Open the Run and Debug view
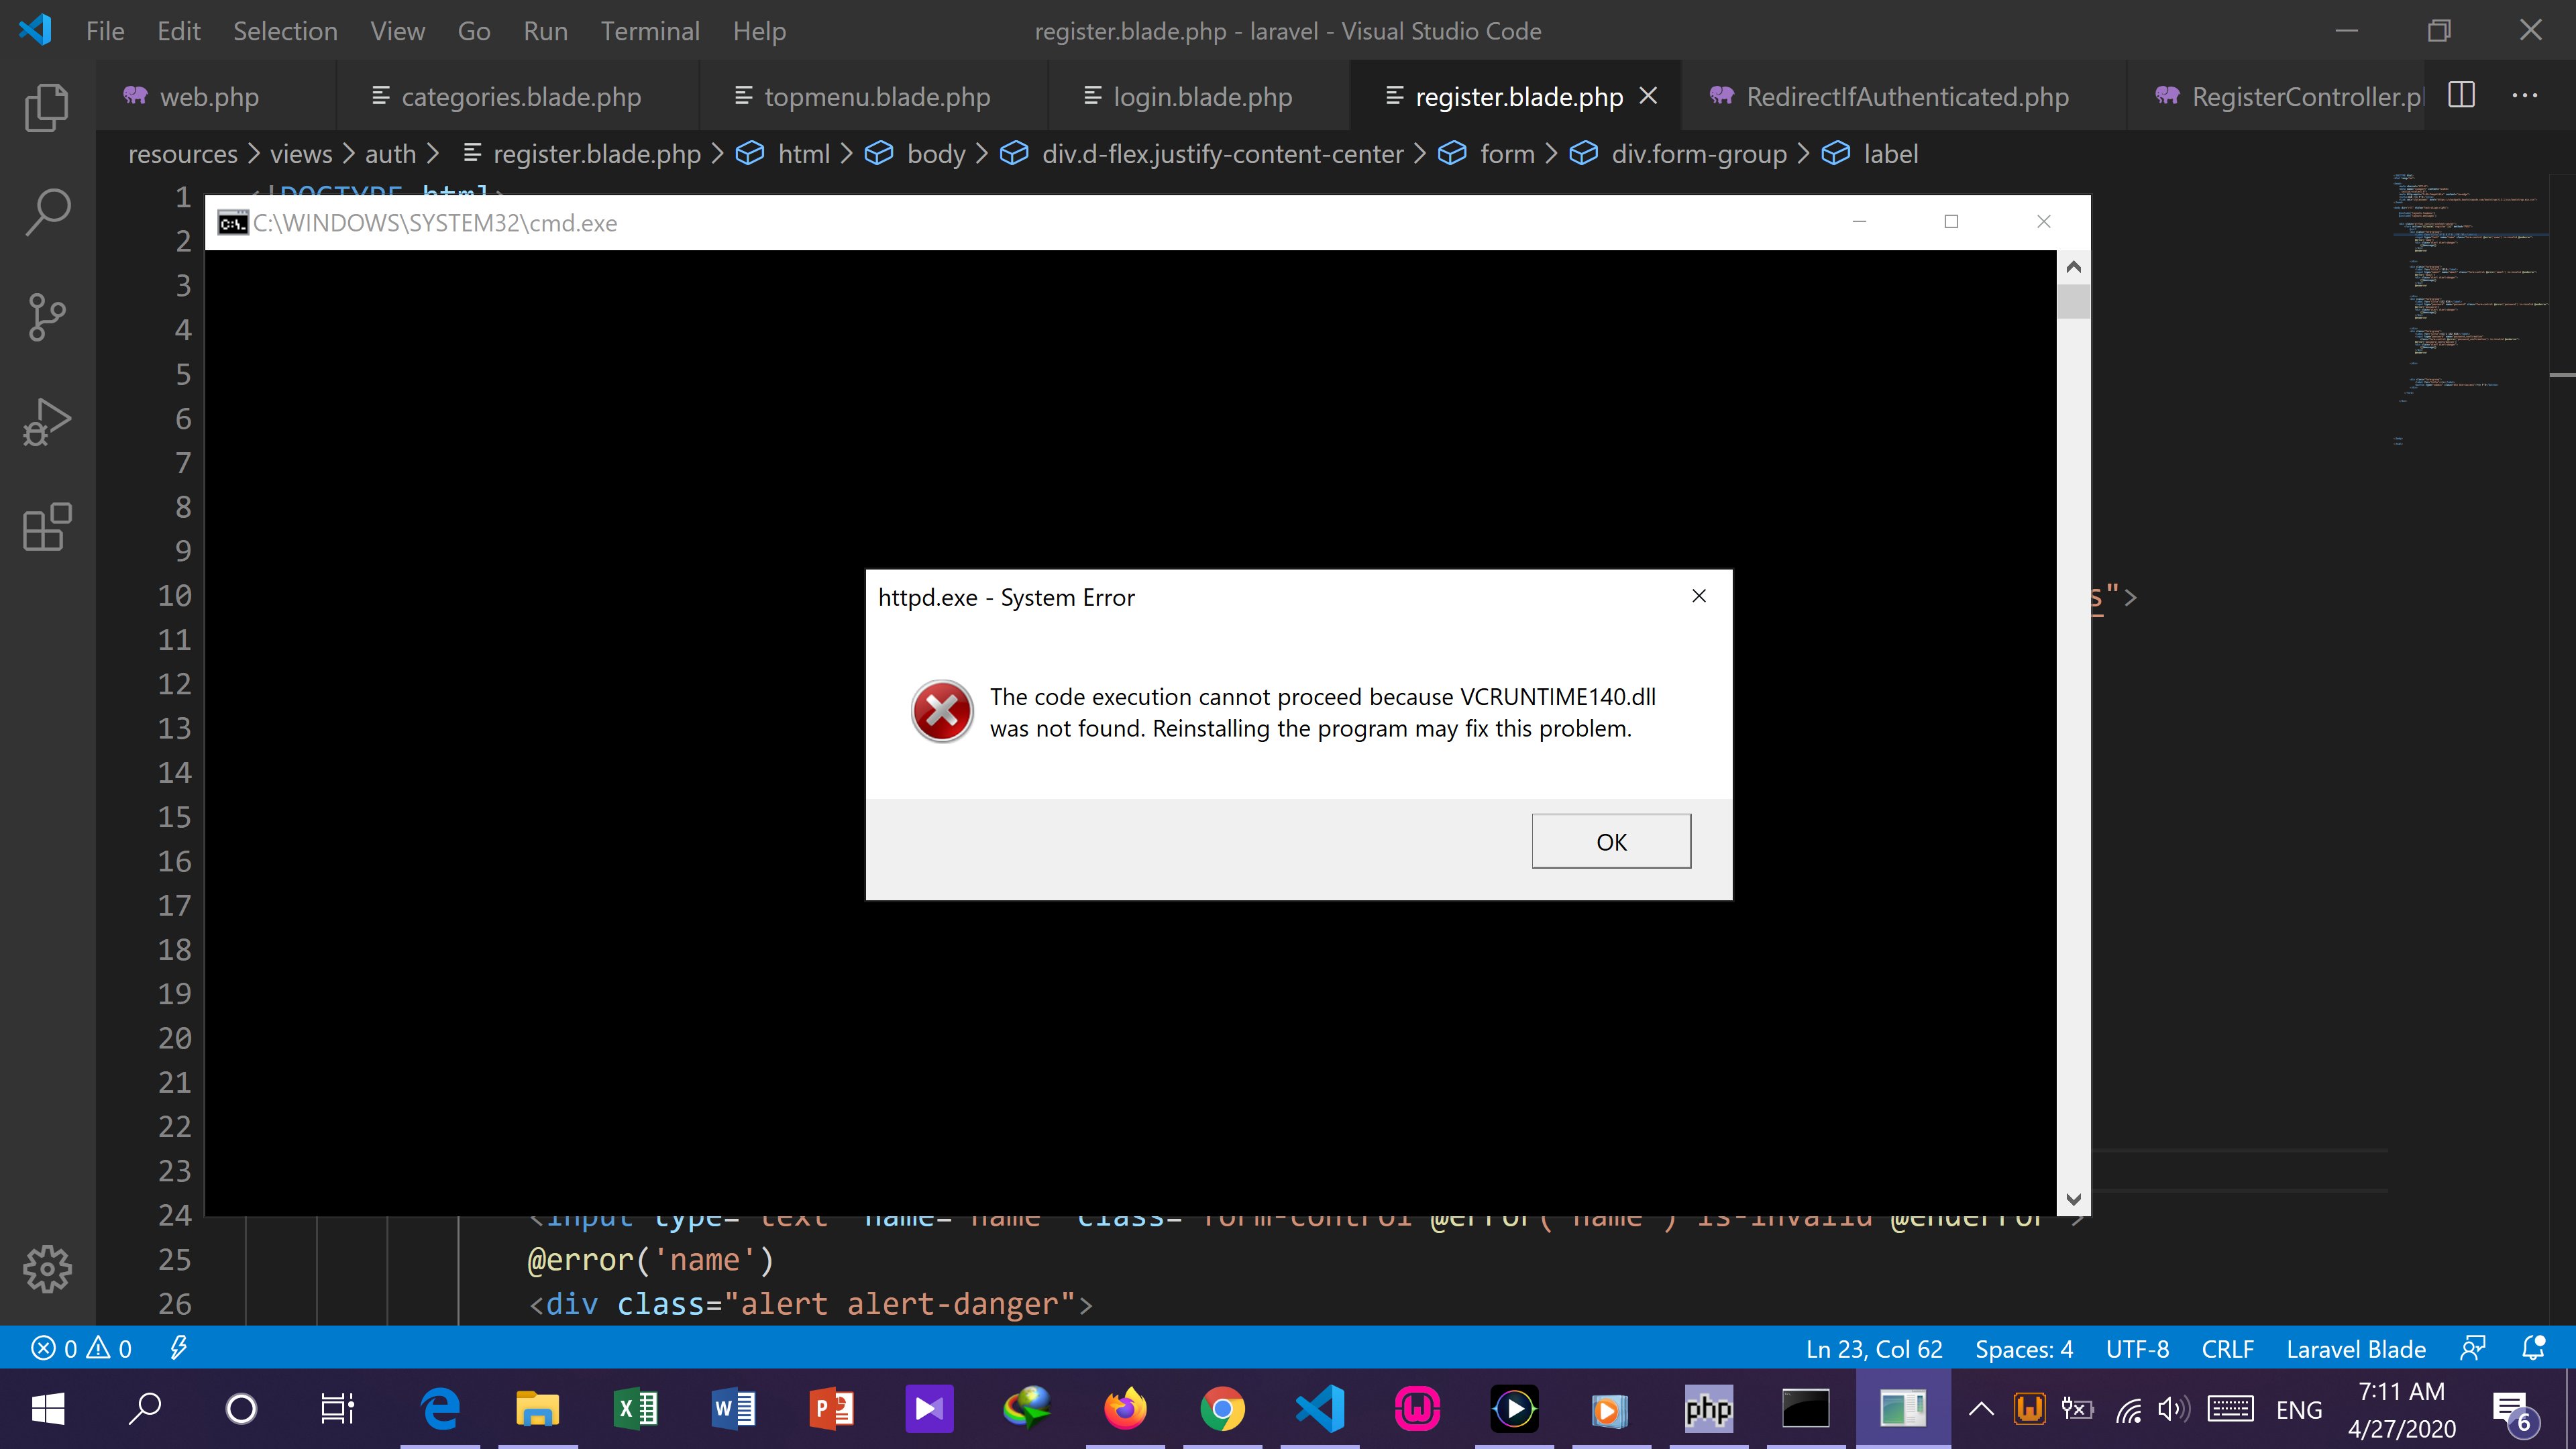Viewport: 2576px width, 1449px height. click(47, 423)
